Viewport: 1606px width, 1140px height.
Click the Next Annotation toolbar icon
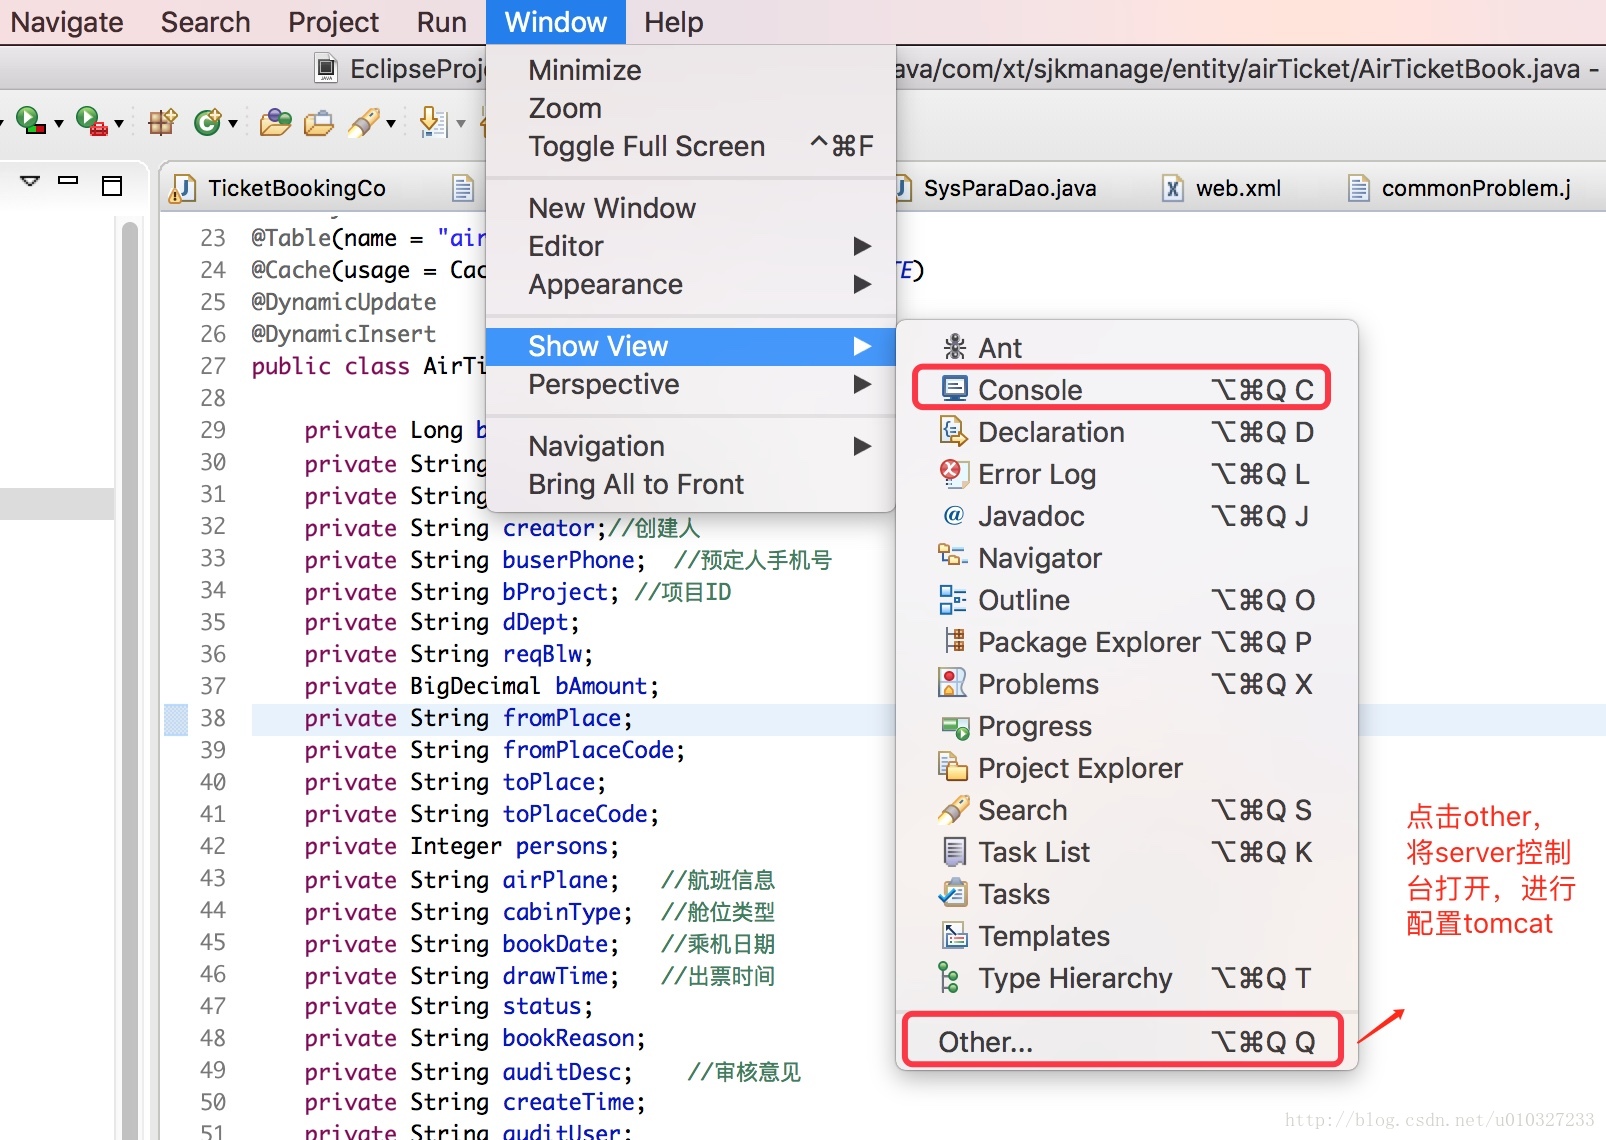433,122
